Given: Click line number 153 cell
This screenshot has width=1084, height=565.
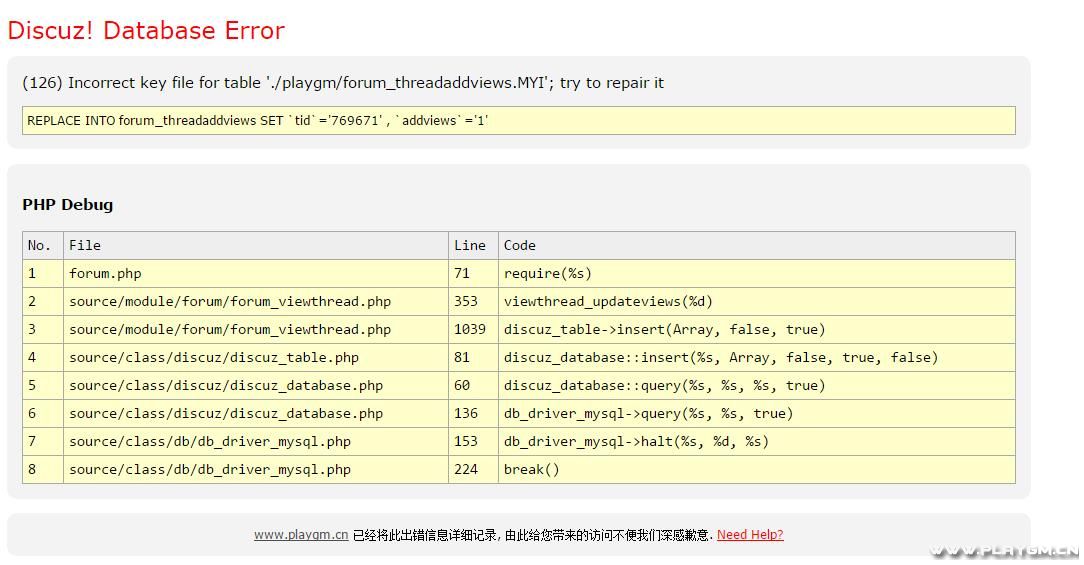Looking at the screenshot, I should 474,442.
